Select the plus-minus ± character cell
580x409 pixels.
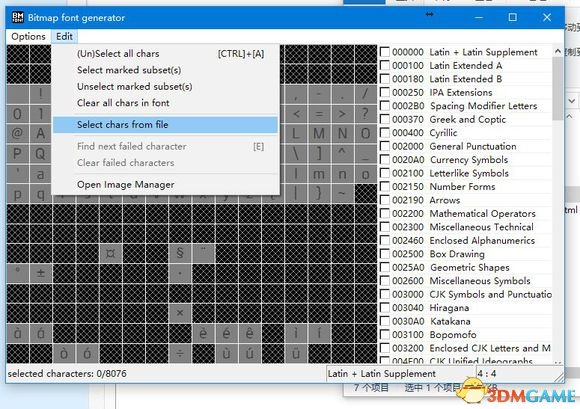(41, 273)
